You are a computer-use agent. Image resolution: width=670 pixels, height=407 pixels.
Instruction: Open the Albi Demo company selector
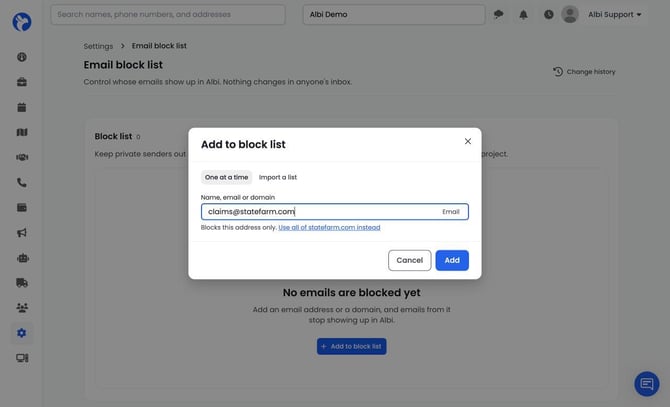click(x=394, y=15)
